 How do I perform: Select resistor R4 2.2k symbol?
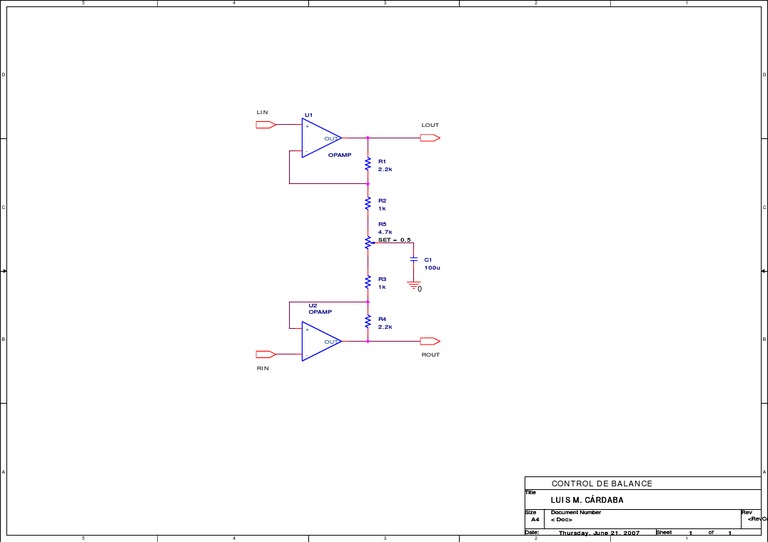coord(368,321)
